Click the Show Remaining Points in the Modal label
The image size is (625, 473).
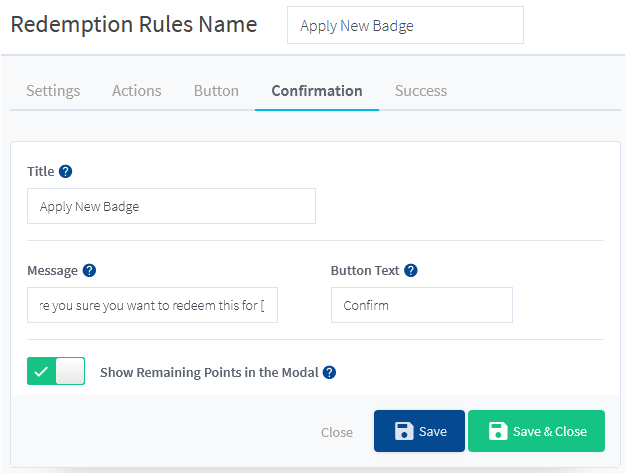coord(209,373)
